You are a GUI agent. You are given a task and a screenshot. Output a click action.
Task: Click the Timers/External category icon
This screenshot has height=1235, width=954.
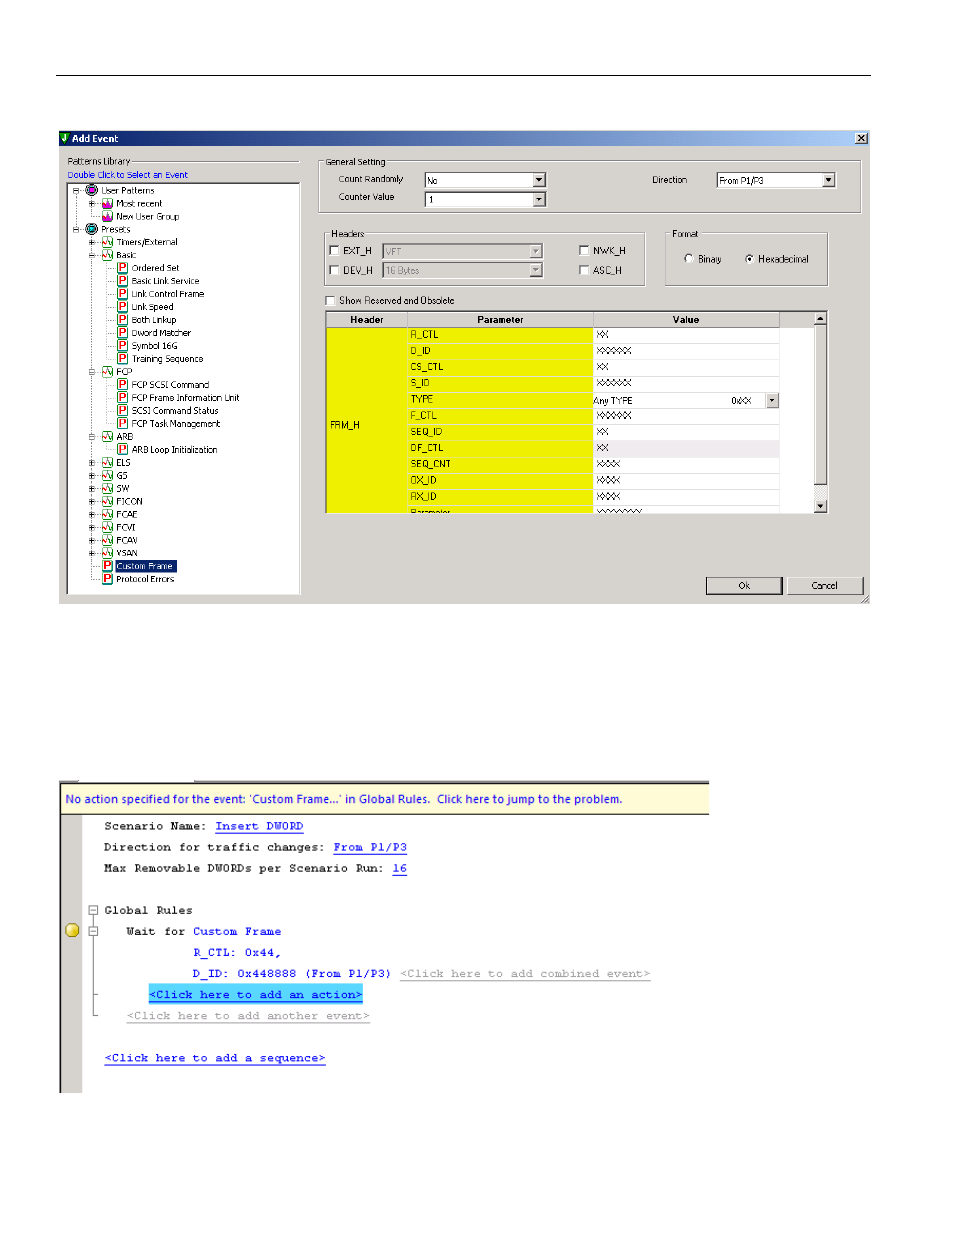(107, 242)
